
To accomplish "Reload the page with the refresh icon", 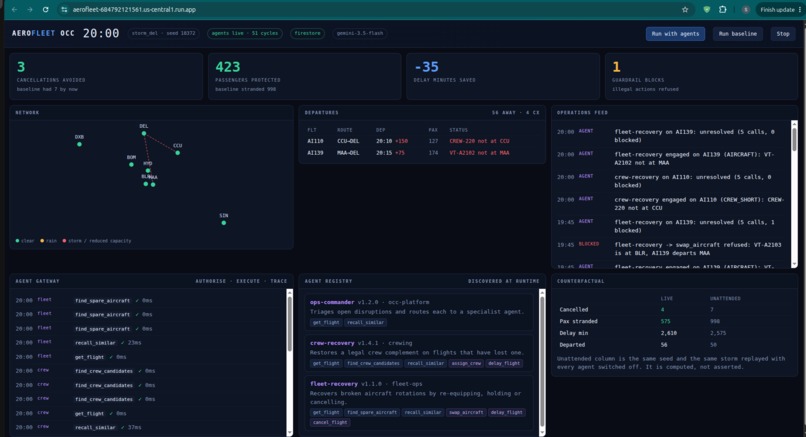I will (45, 9).
